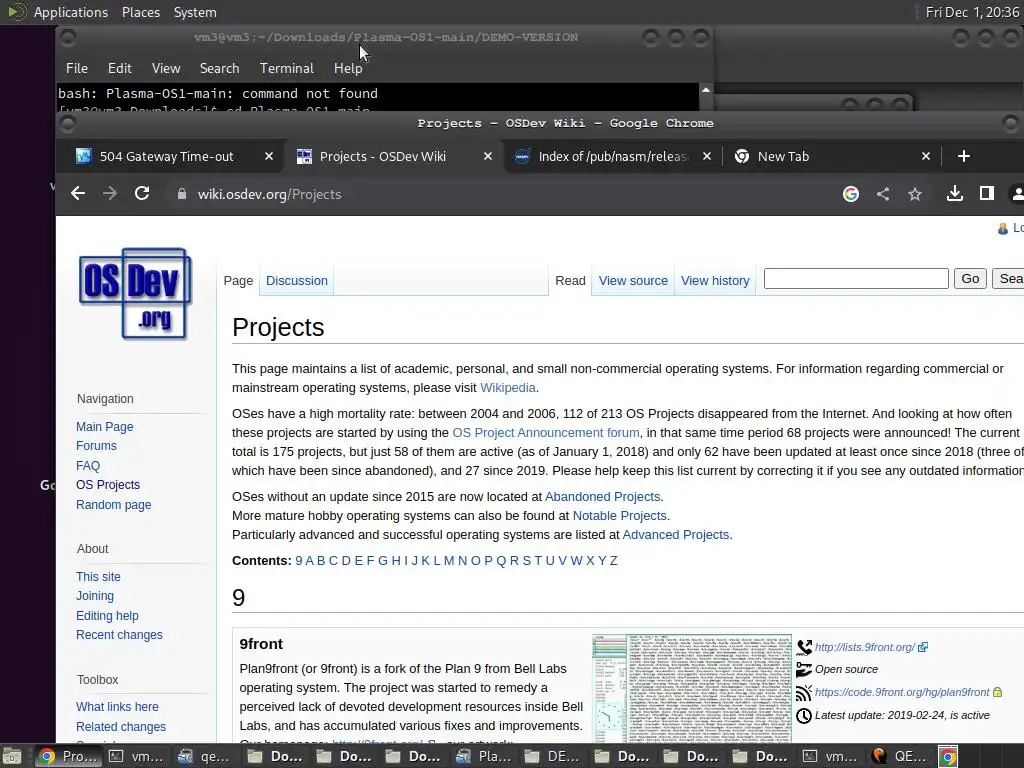Open the View source tab
This screenshot has width=1024, height=768.
click(633, 280)
